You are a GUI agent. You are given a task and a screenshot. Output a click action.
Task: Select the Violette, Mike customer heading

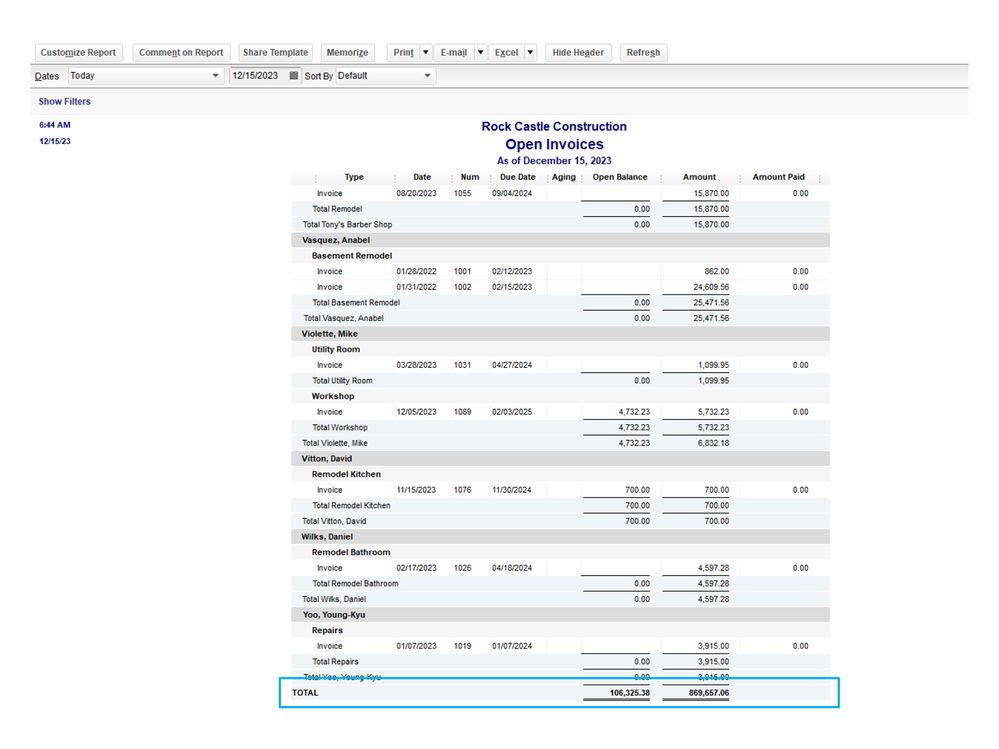point(561,334)
